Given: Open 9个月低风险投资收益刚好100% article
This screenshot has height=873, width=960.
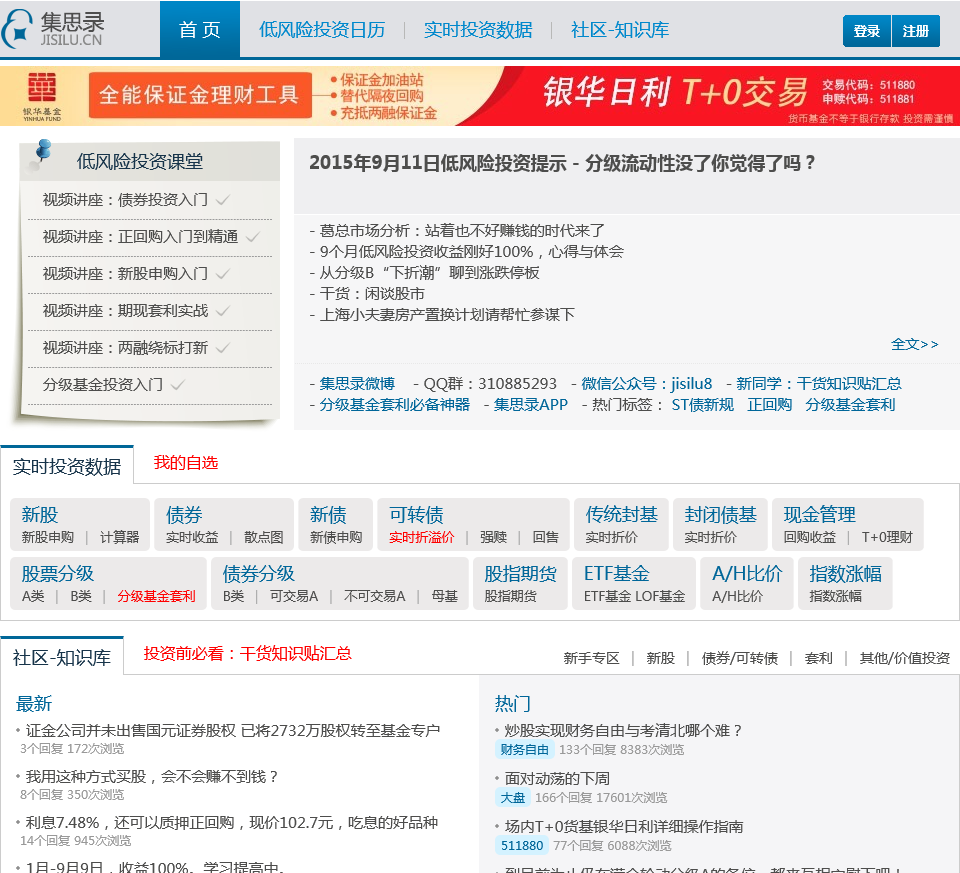Looking at the screenshot, I should coord(471,252).
